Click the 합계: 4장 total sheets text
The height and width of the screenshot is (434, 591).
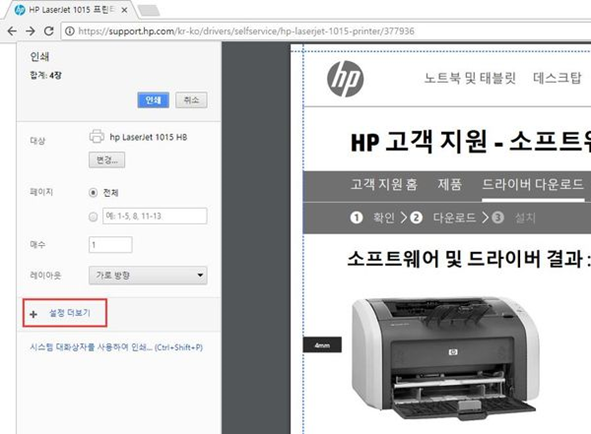46,75
